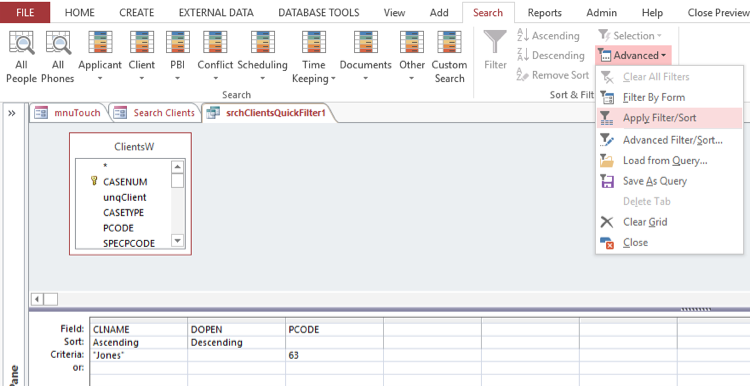750x386 pixels.
Task: Switch to the HOME ribbon tab
Action: 79,13
